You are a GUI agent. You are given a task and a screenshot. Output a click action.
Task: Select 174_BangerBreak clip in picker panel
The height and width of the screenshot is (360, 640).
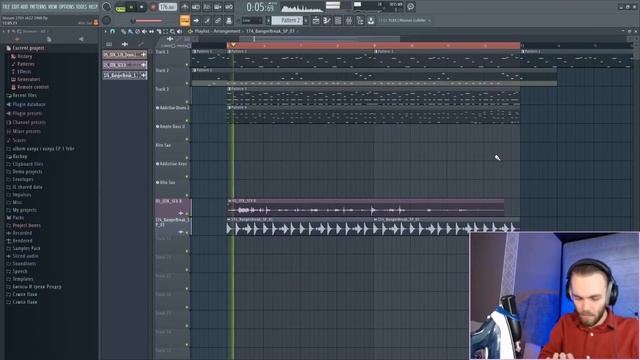(124, 76)
